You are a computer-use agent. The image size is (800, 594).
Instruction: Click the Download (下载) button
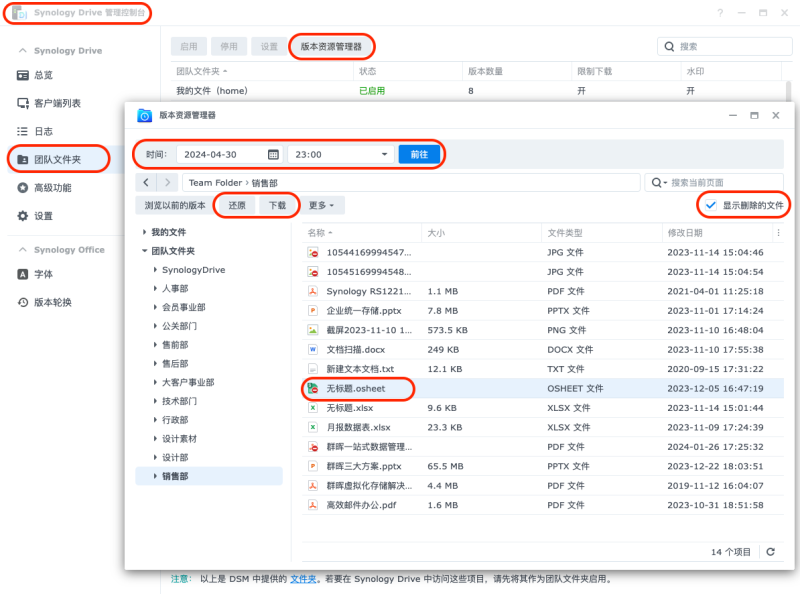(x=278, y=205)
